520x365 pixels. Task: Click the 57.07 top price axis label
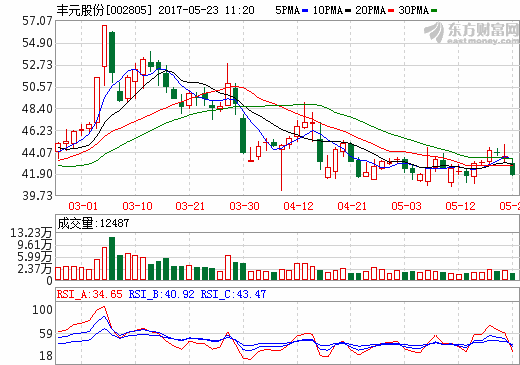coord(37,21)
